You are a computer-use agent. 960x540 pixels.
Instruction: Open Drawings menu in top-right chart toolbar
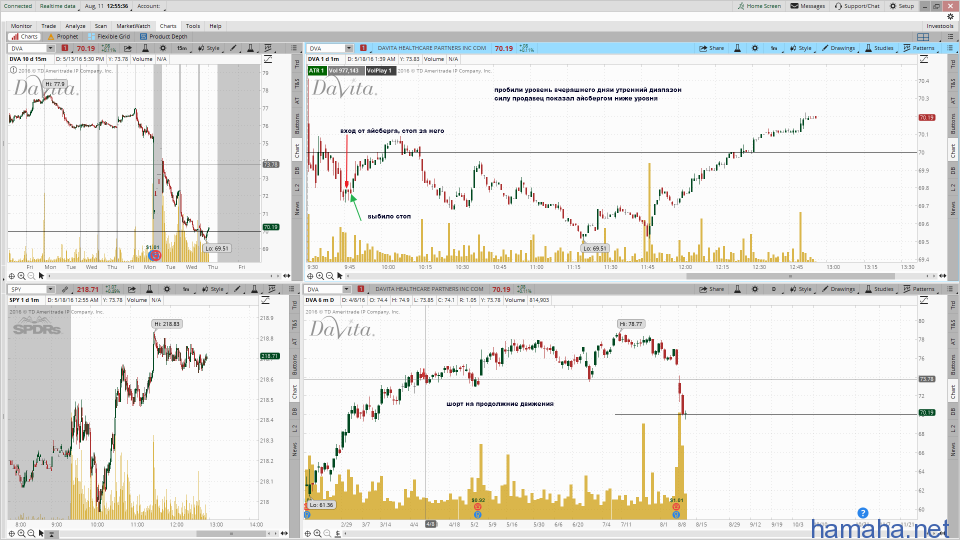838,48
